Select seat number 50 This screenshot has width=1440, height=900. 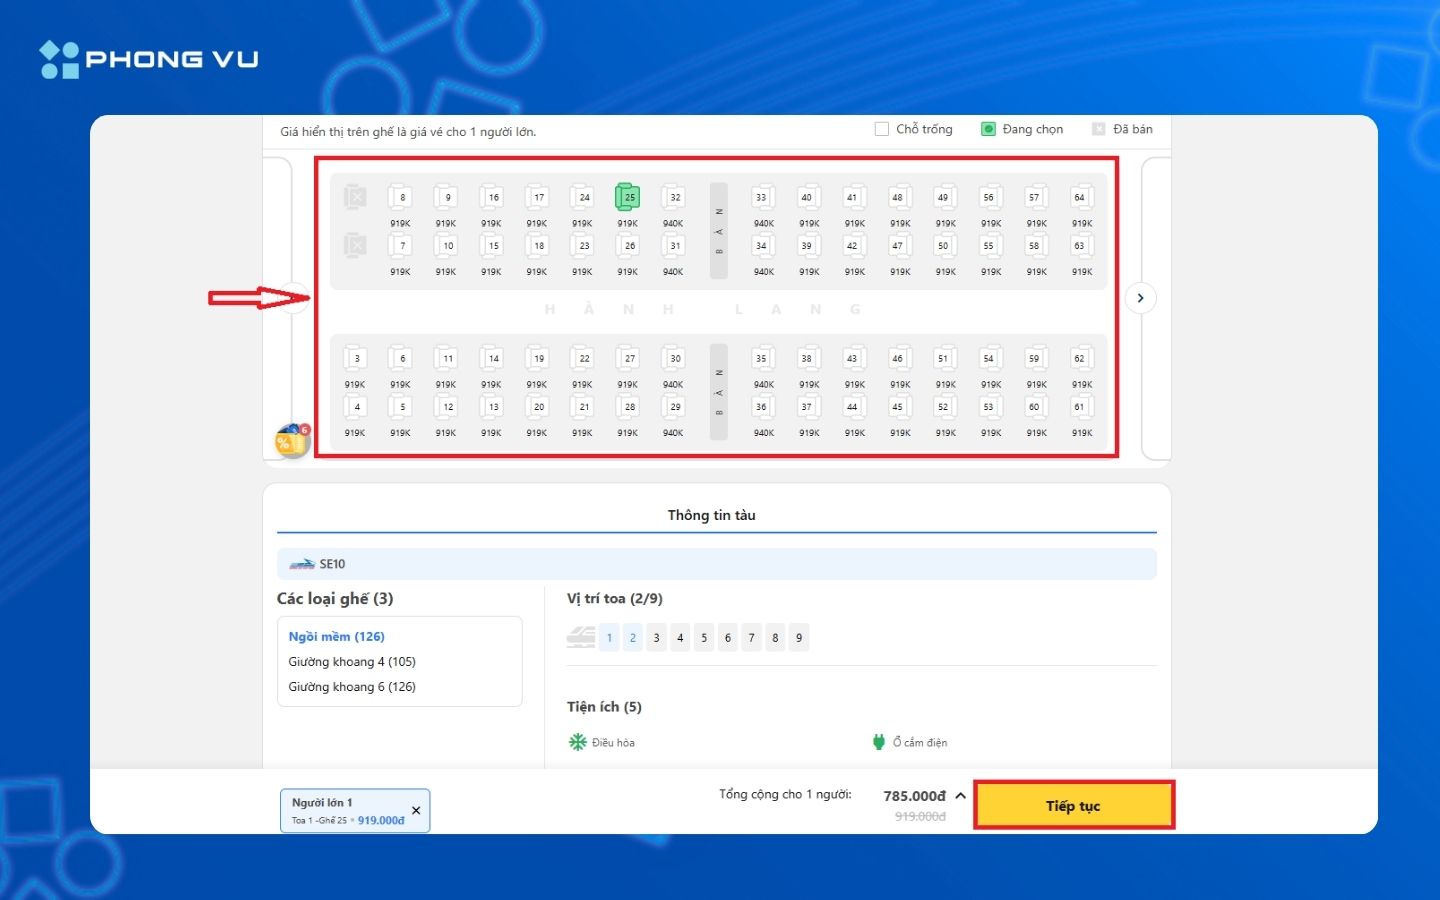(945, 246)
